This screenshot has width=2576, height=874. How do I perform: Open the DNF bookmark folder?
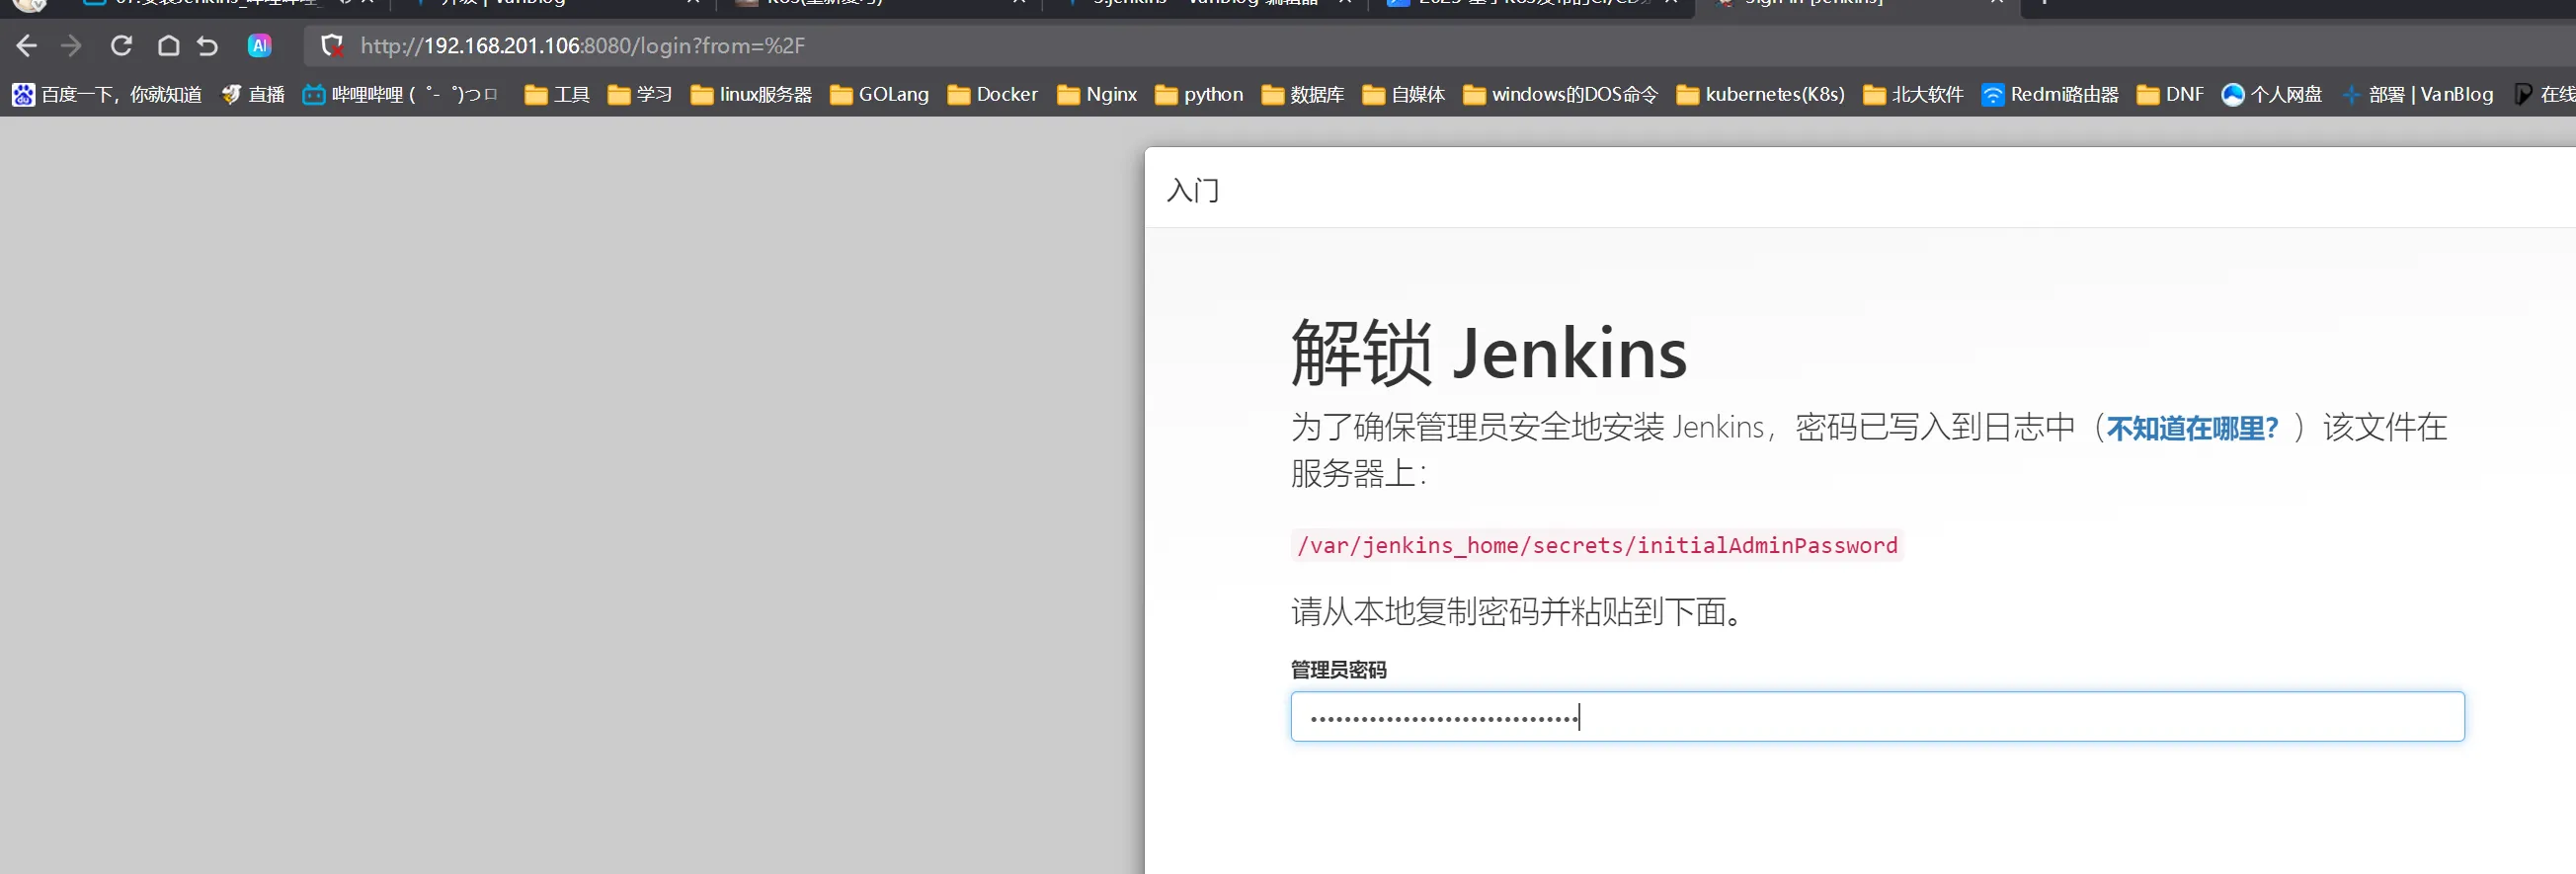pos(2171,95)
